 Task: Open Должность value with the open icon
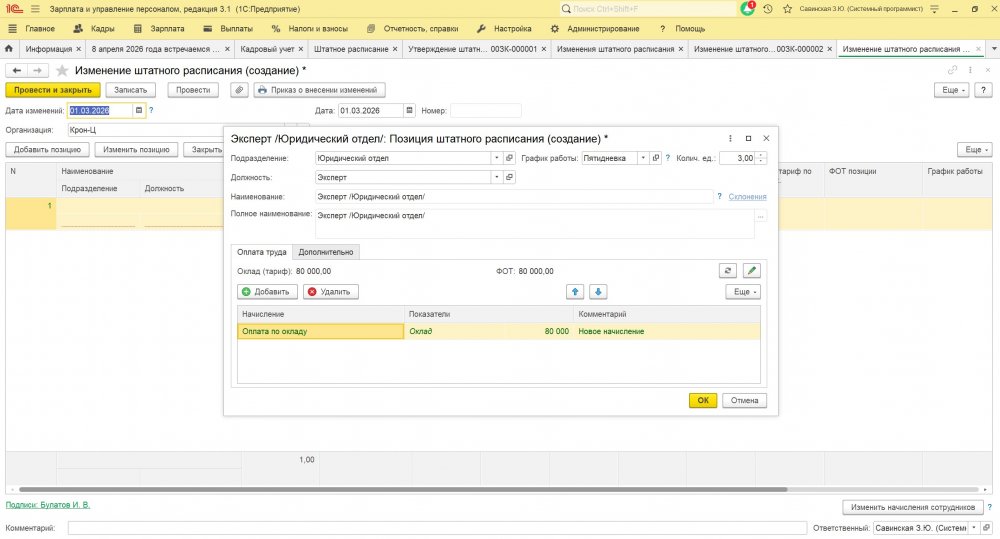pos(509,177)
